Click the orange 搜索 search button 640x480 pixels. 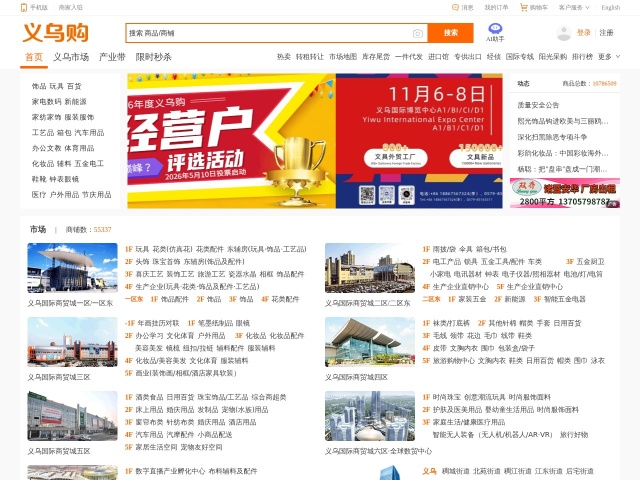point(451,33)
